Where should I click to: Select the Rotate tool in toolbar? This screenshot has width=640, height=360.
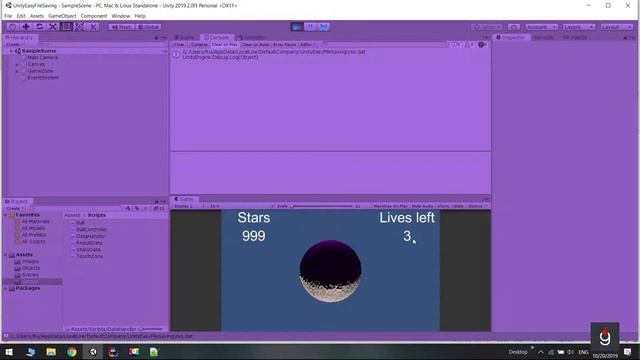(x=39, y=27)
